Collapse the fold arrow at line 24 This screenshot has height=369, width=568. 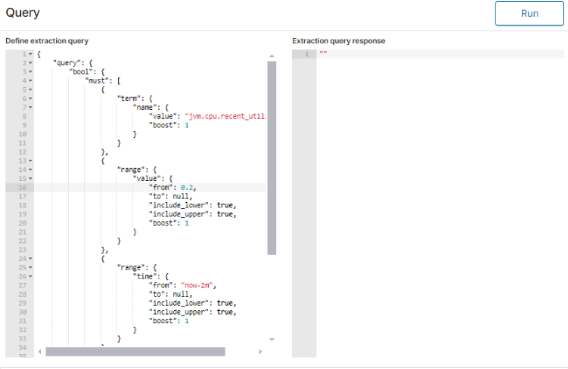tap(30, 259)
